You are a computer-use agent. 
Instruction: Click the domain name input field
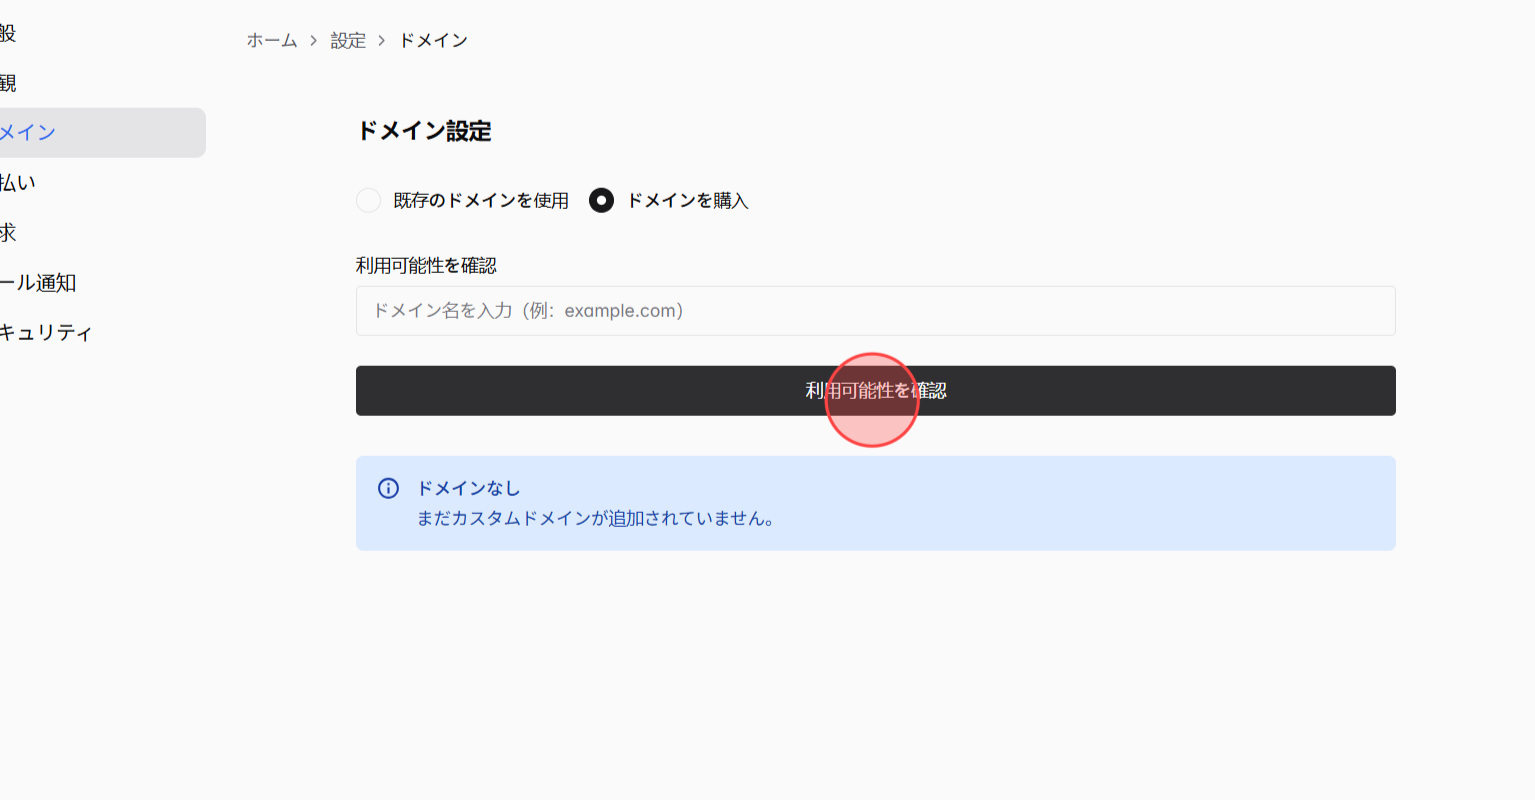pyautogui.click(x=875, y=310)
